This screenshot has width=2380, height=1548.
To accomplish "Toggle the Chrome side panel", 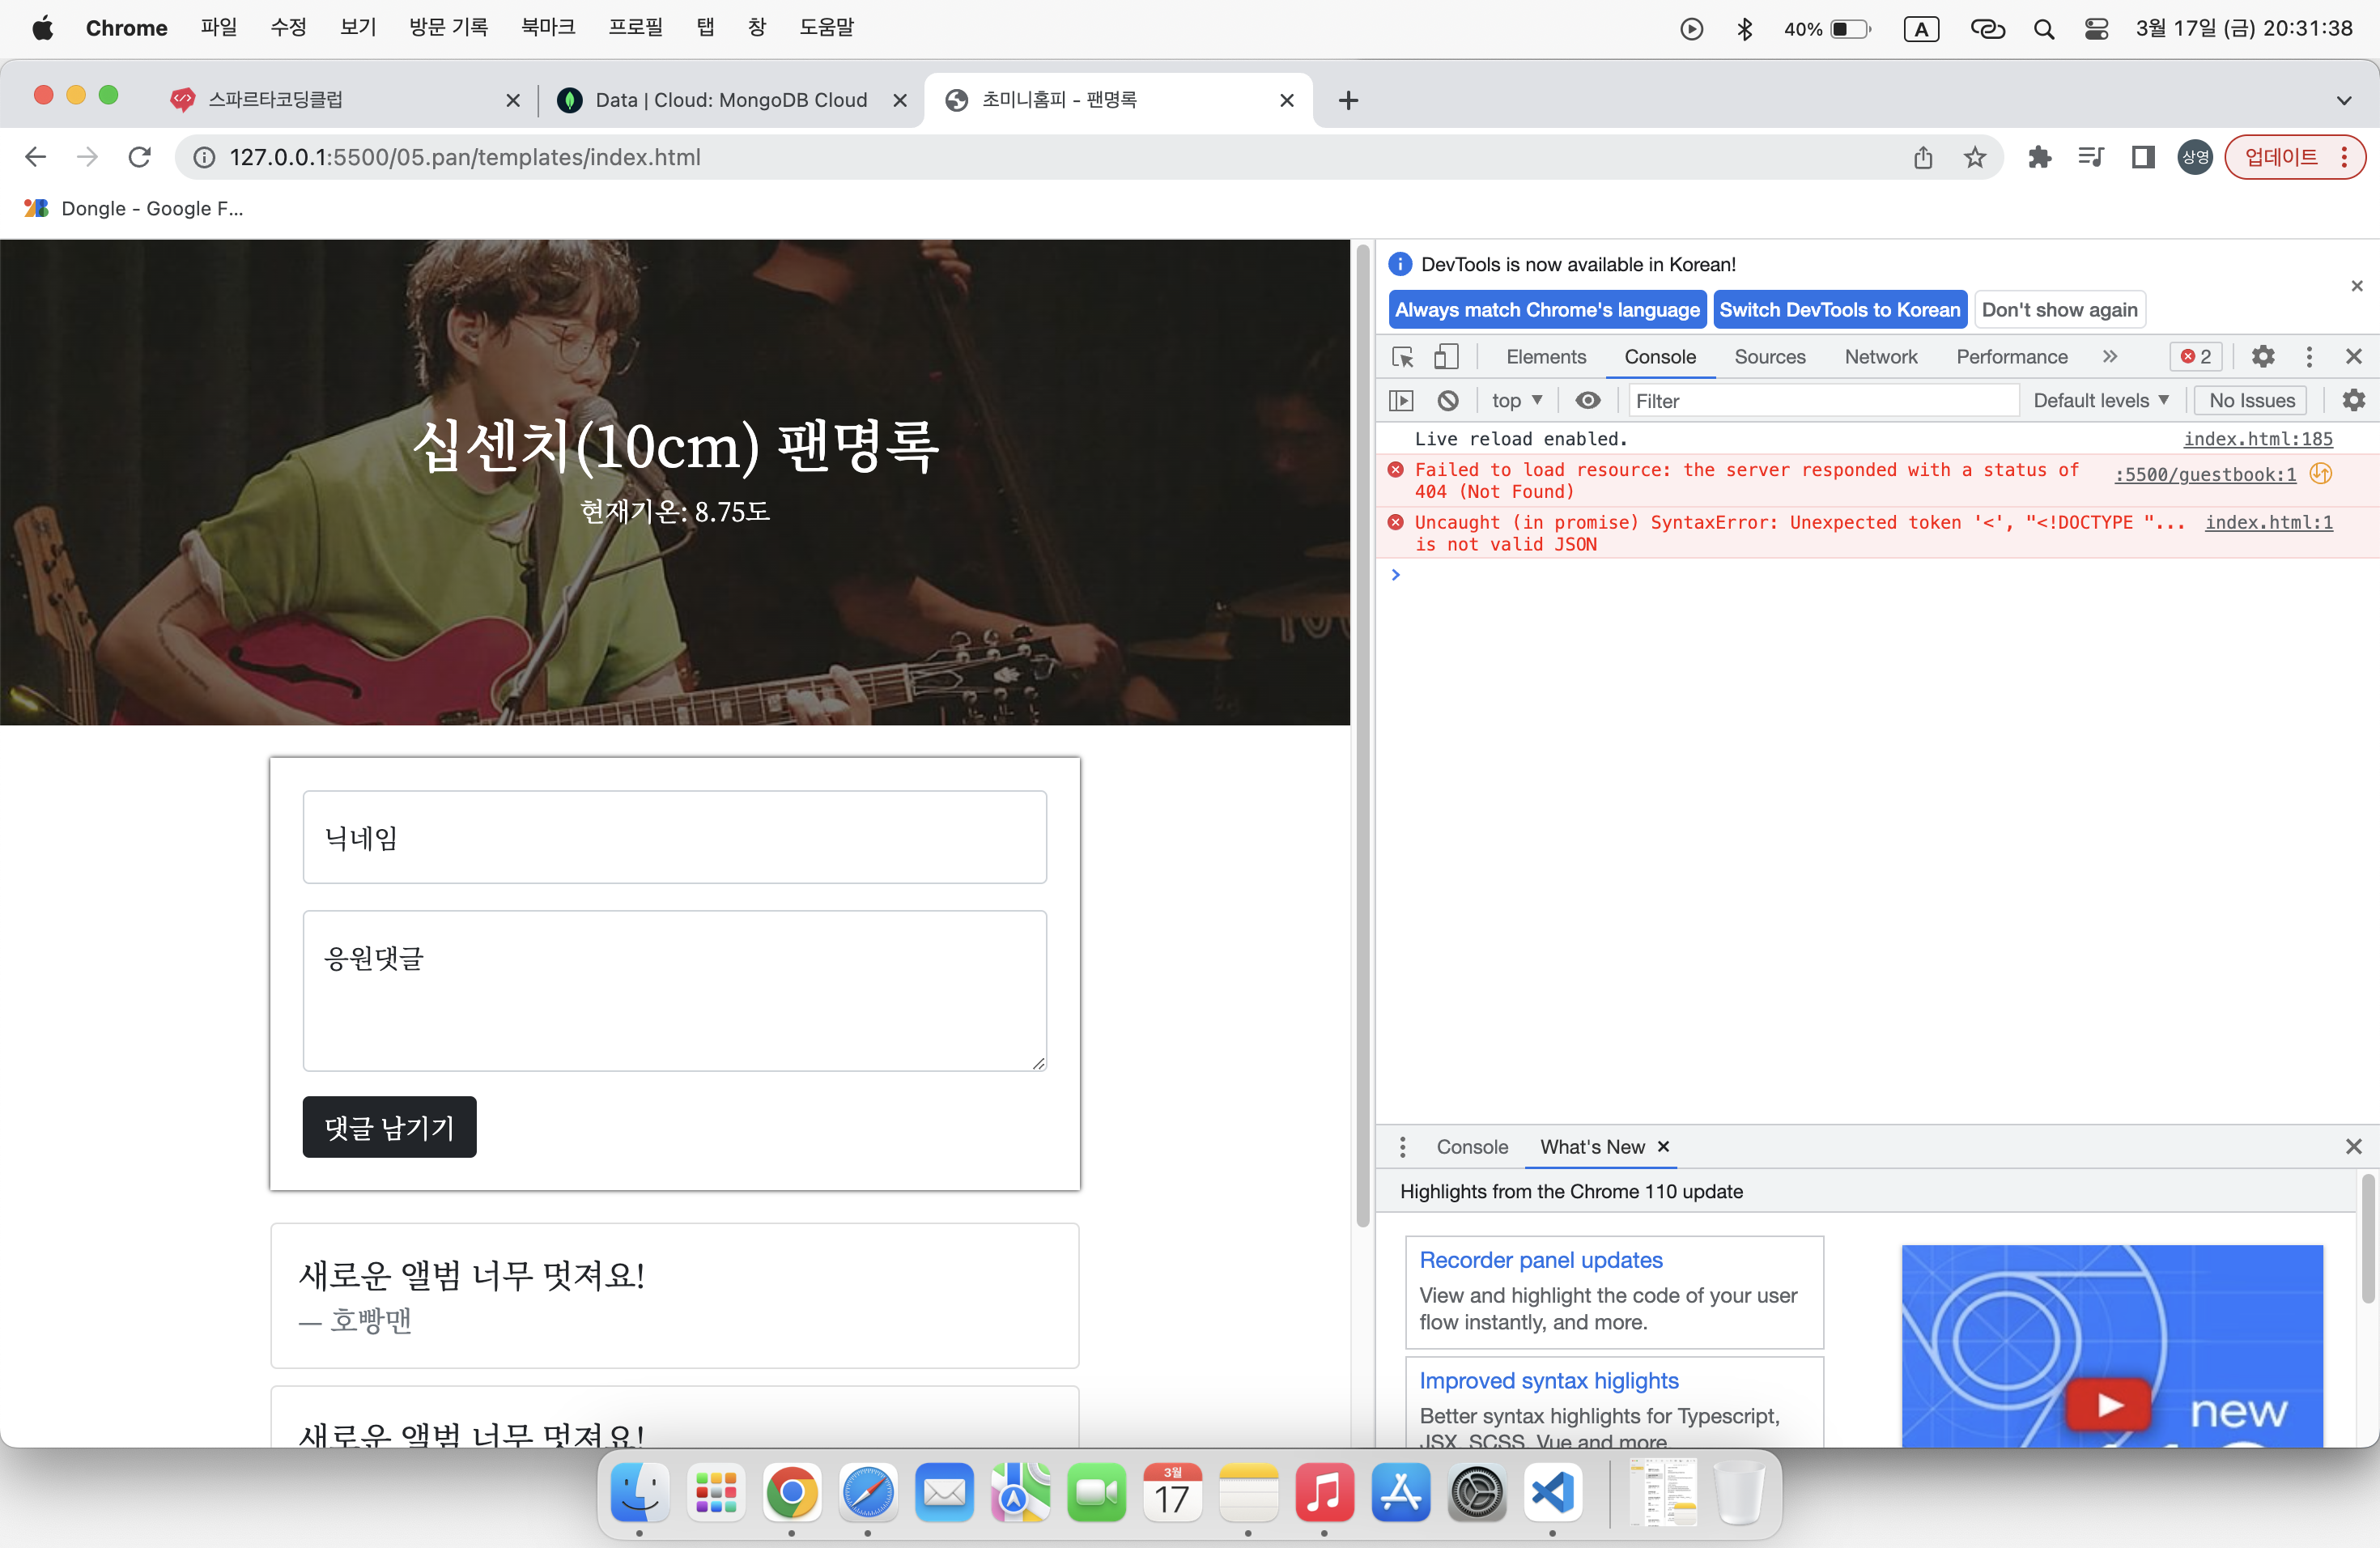I will tap(2142, 157).
